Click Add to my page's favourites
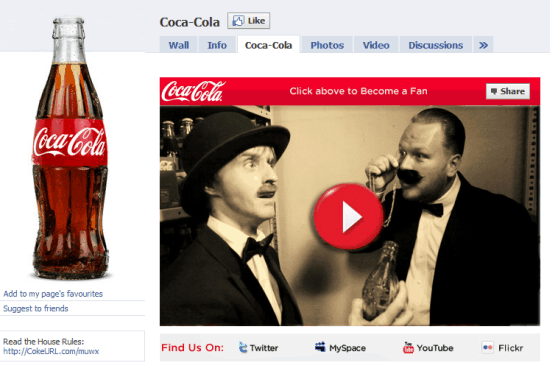550x373 pixels. coord(53,294)
